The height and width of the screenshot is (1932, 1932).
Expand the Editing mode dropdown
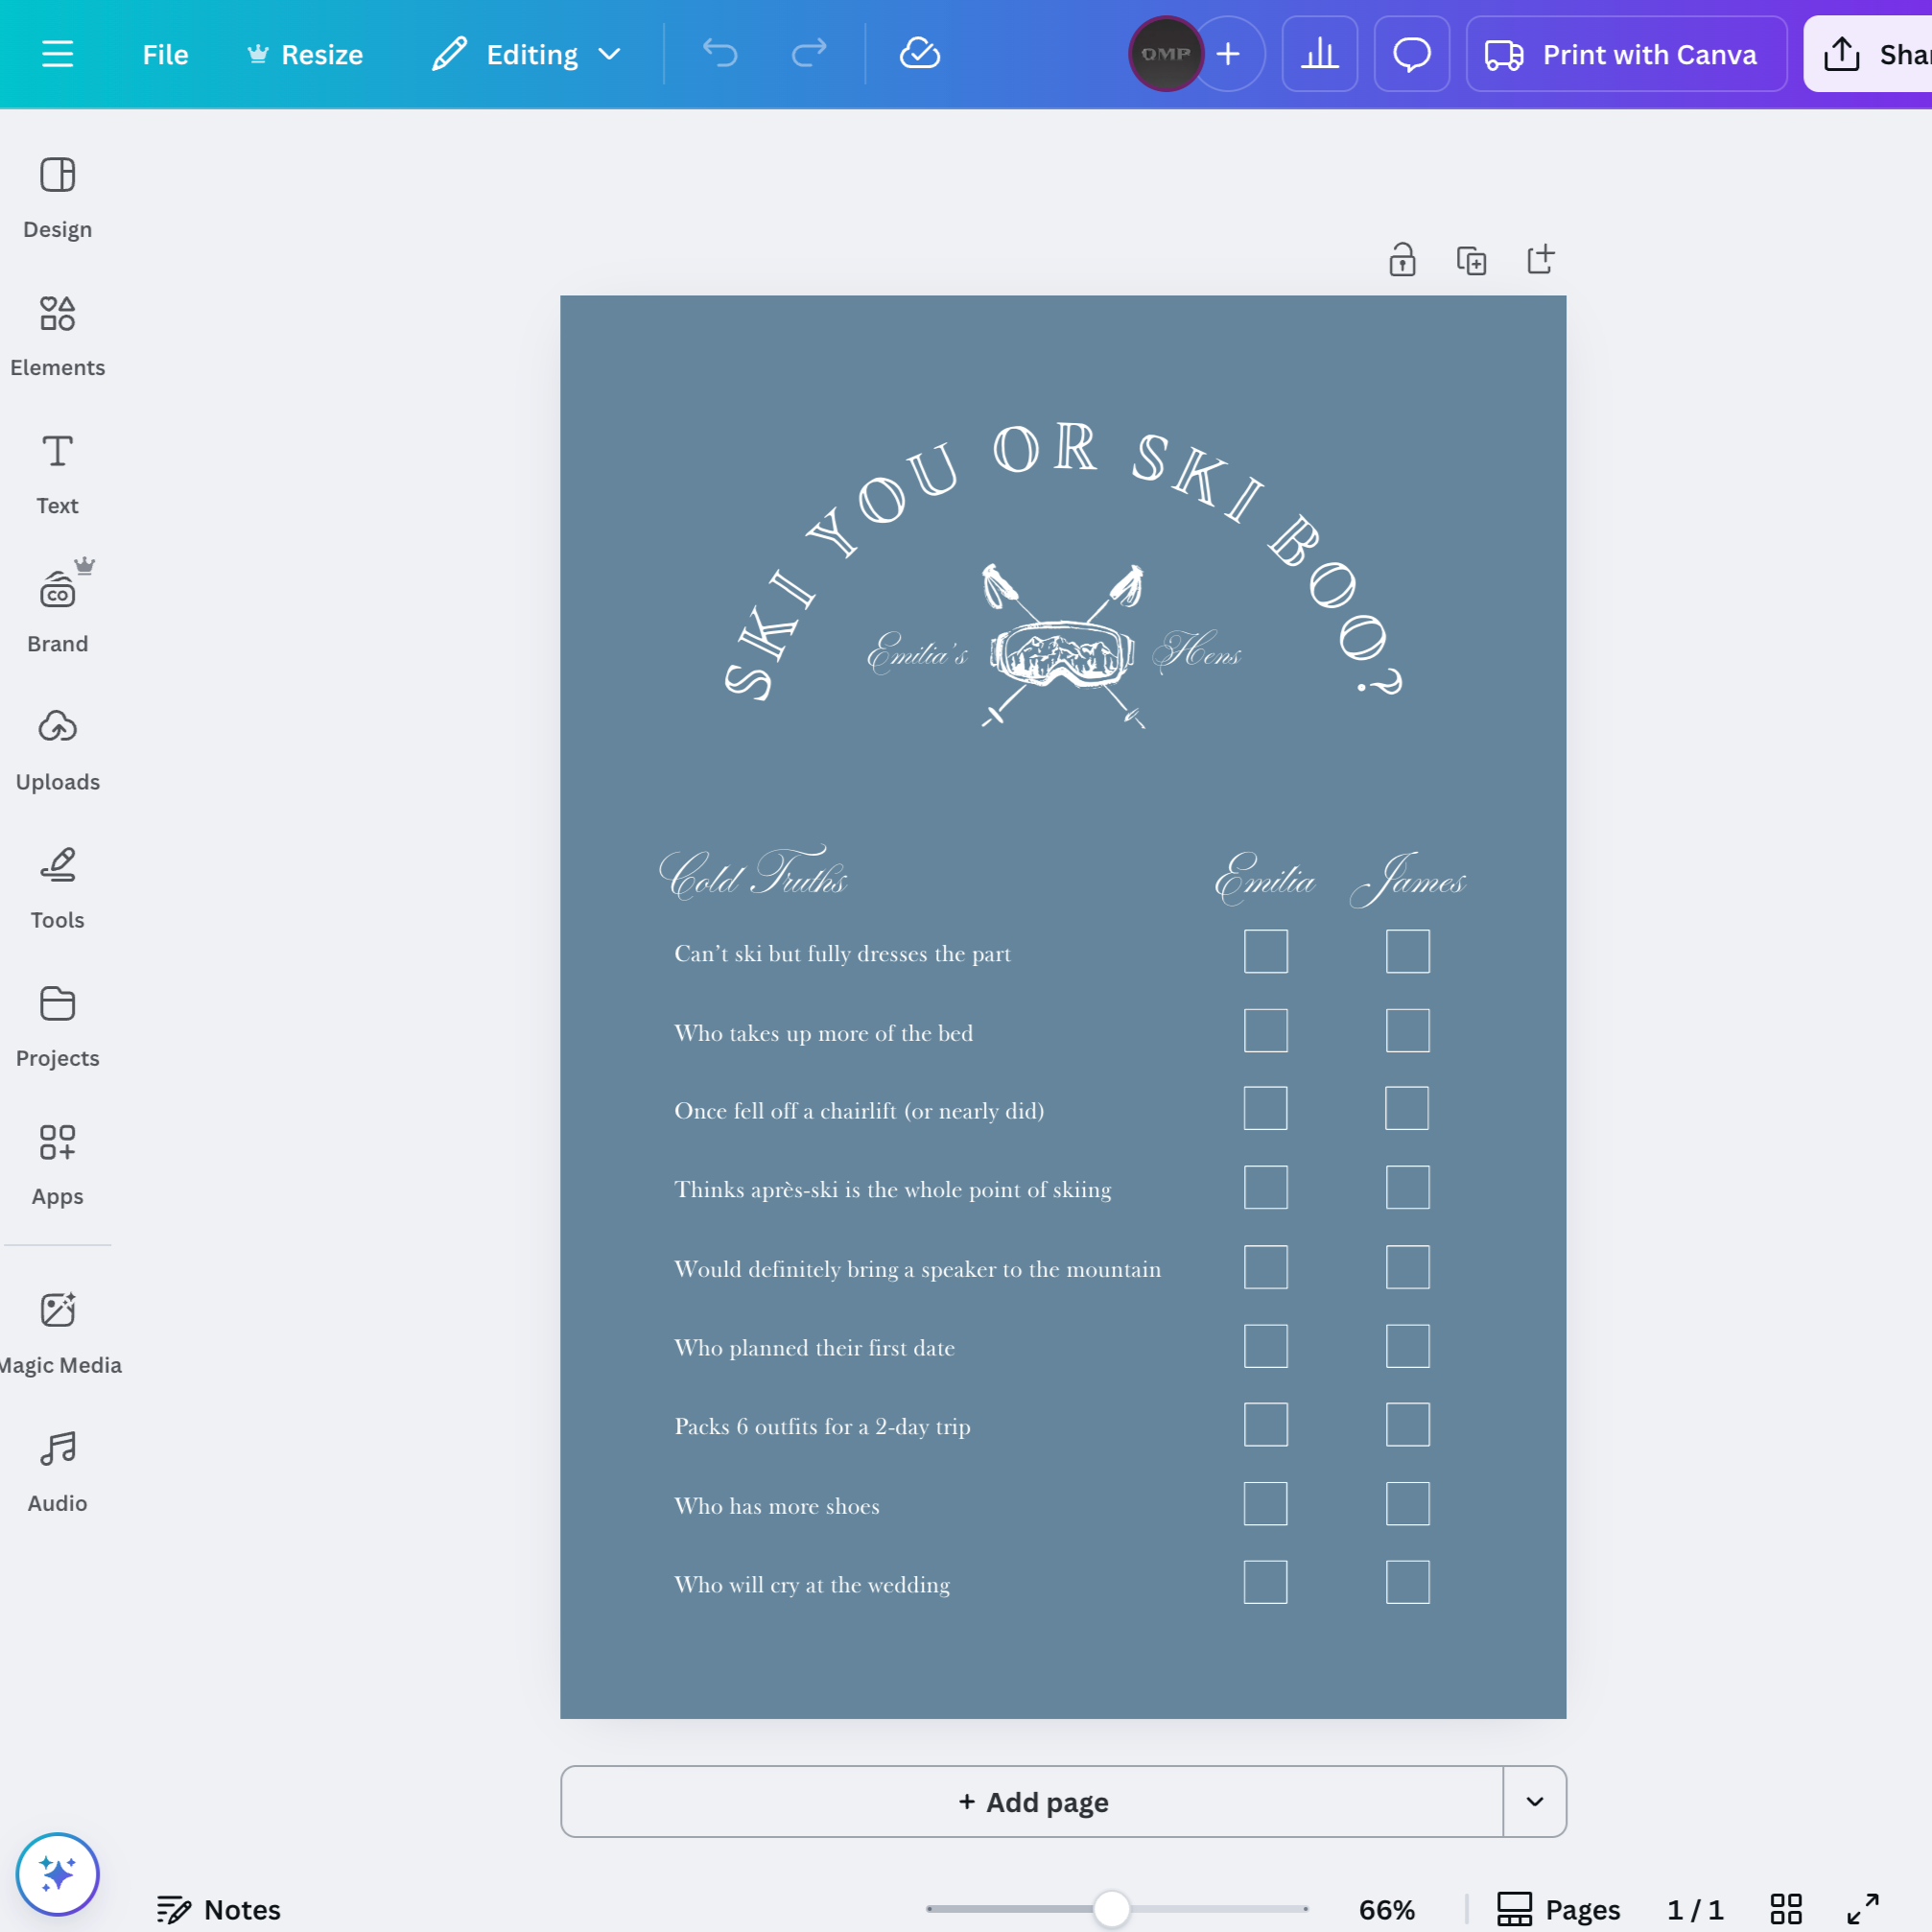pos(527,54)
